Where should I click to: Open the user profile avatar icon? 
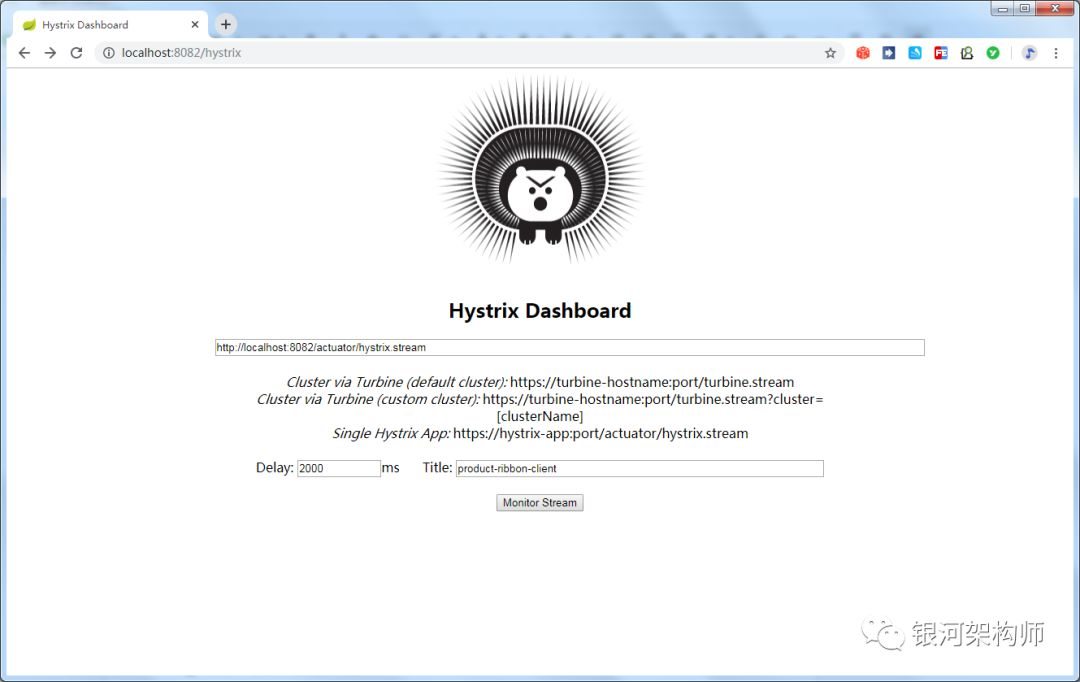[1029, 53]
